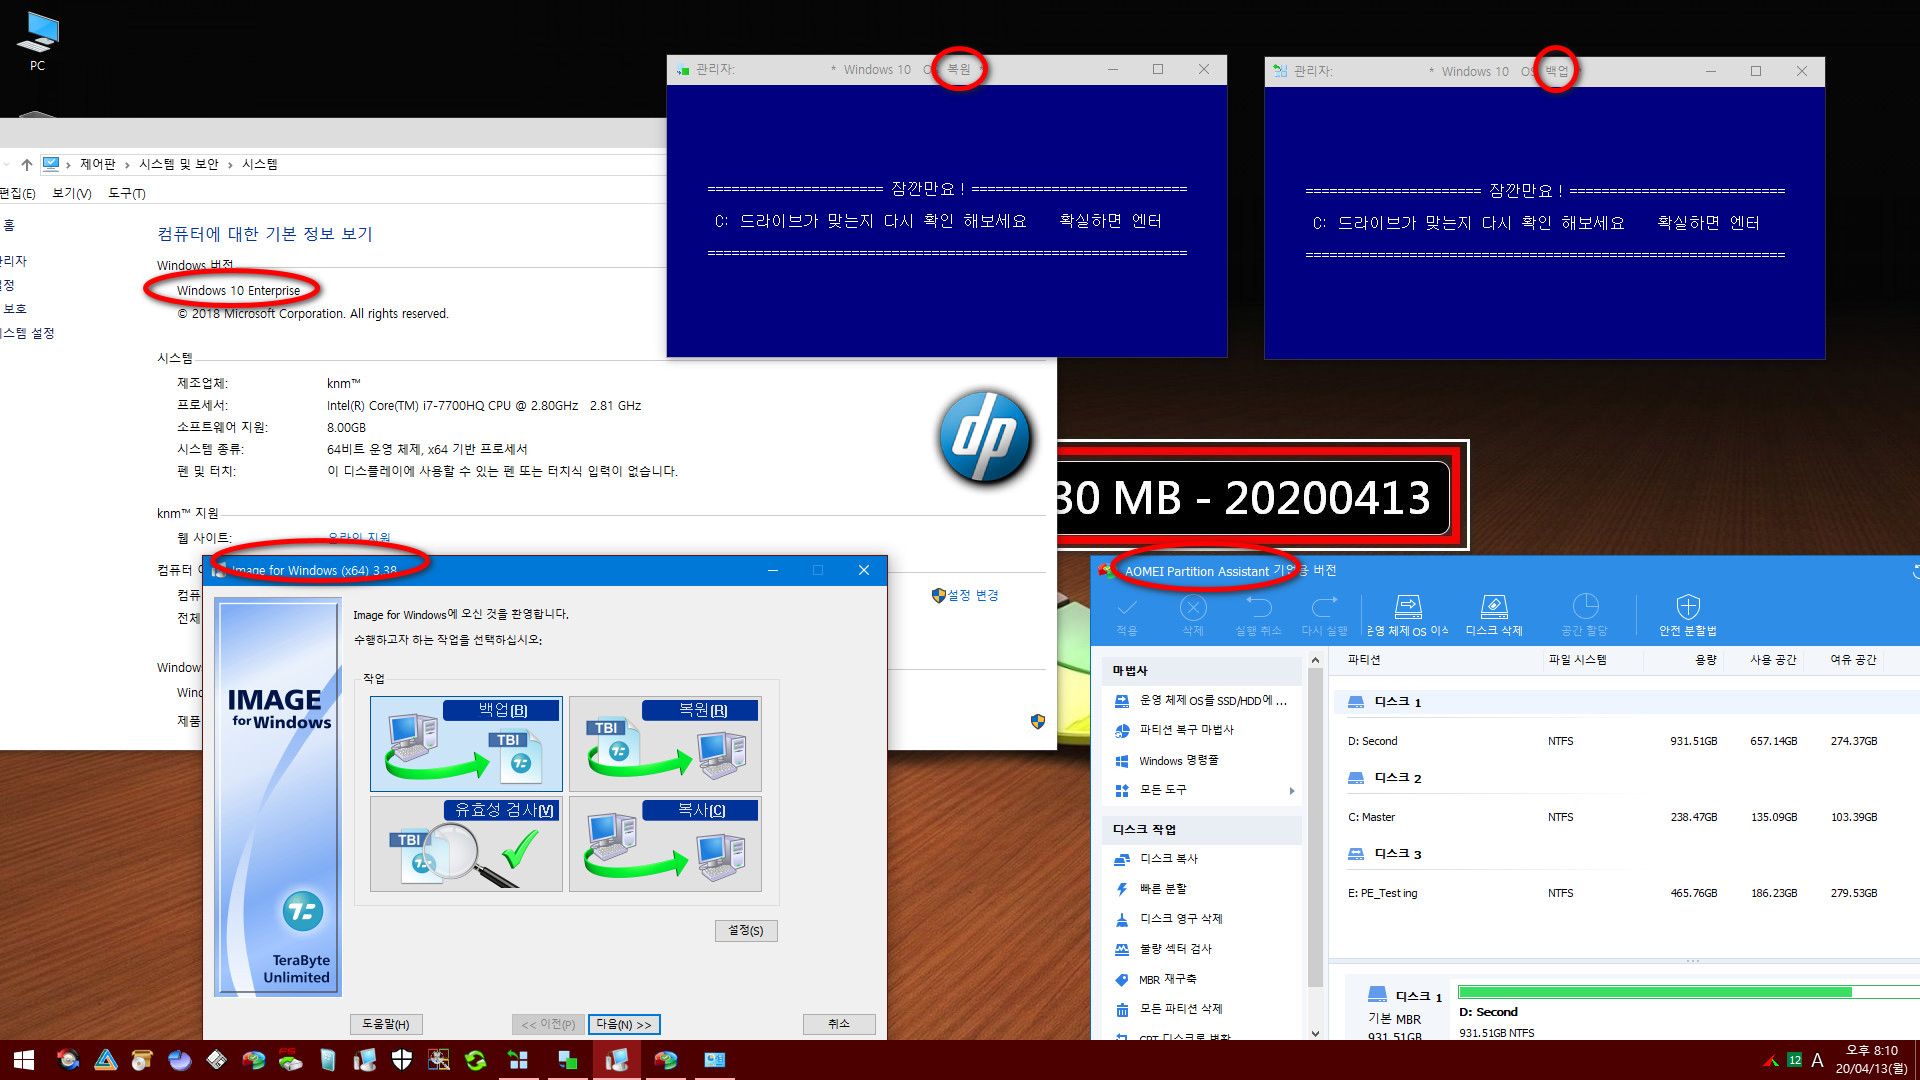Select the D: Second partition row
1920x1080 pixels.
coord(1626,741)
